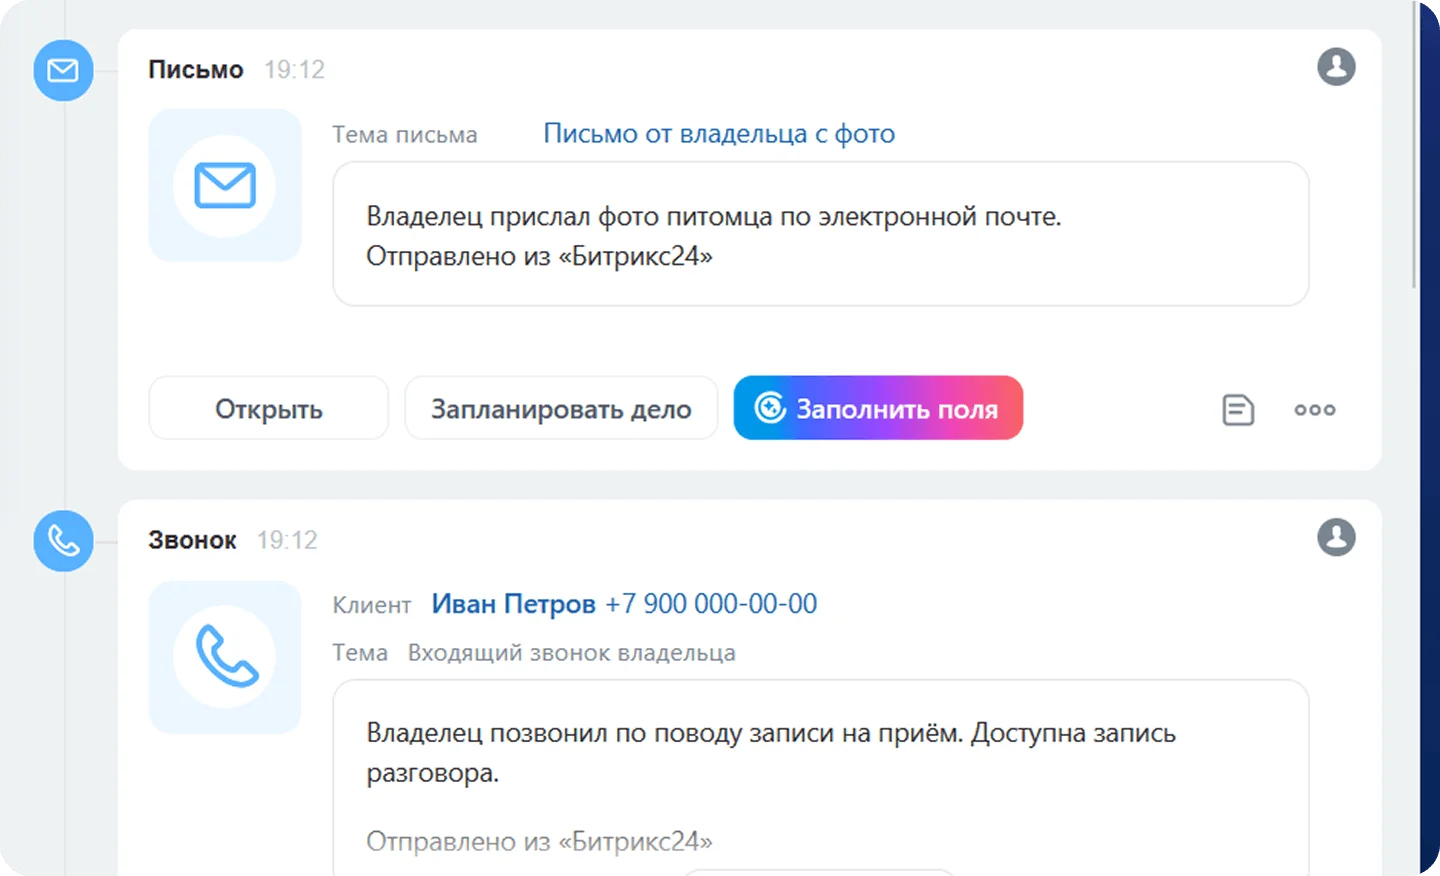
Task: Open the link Письмо от владельца с фото
Action: tap(719, 134)
